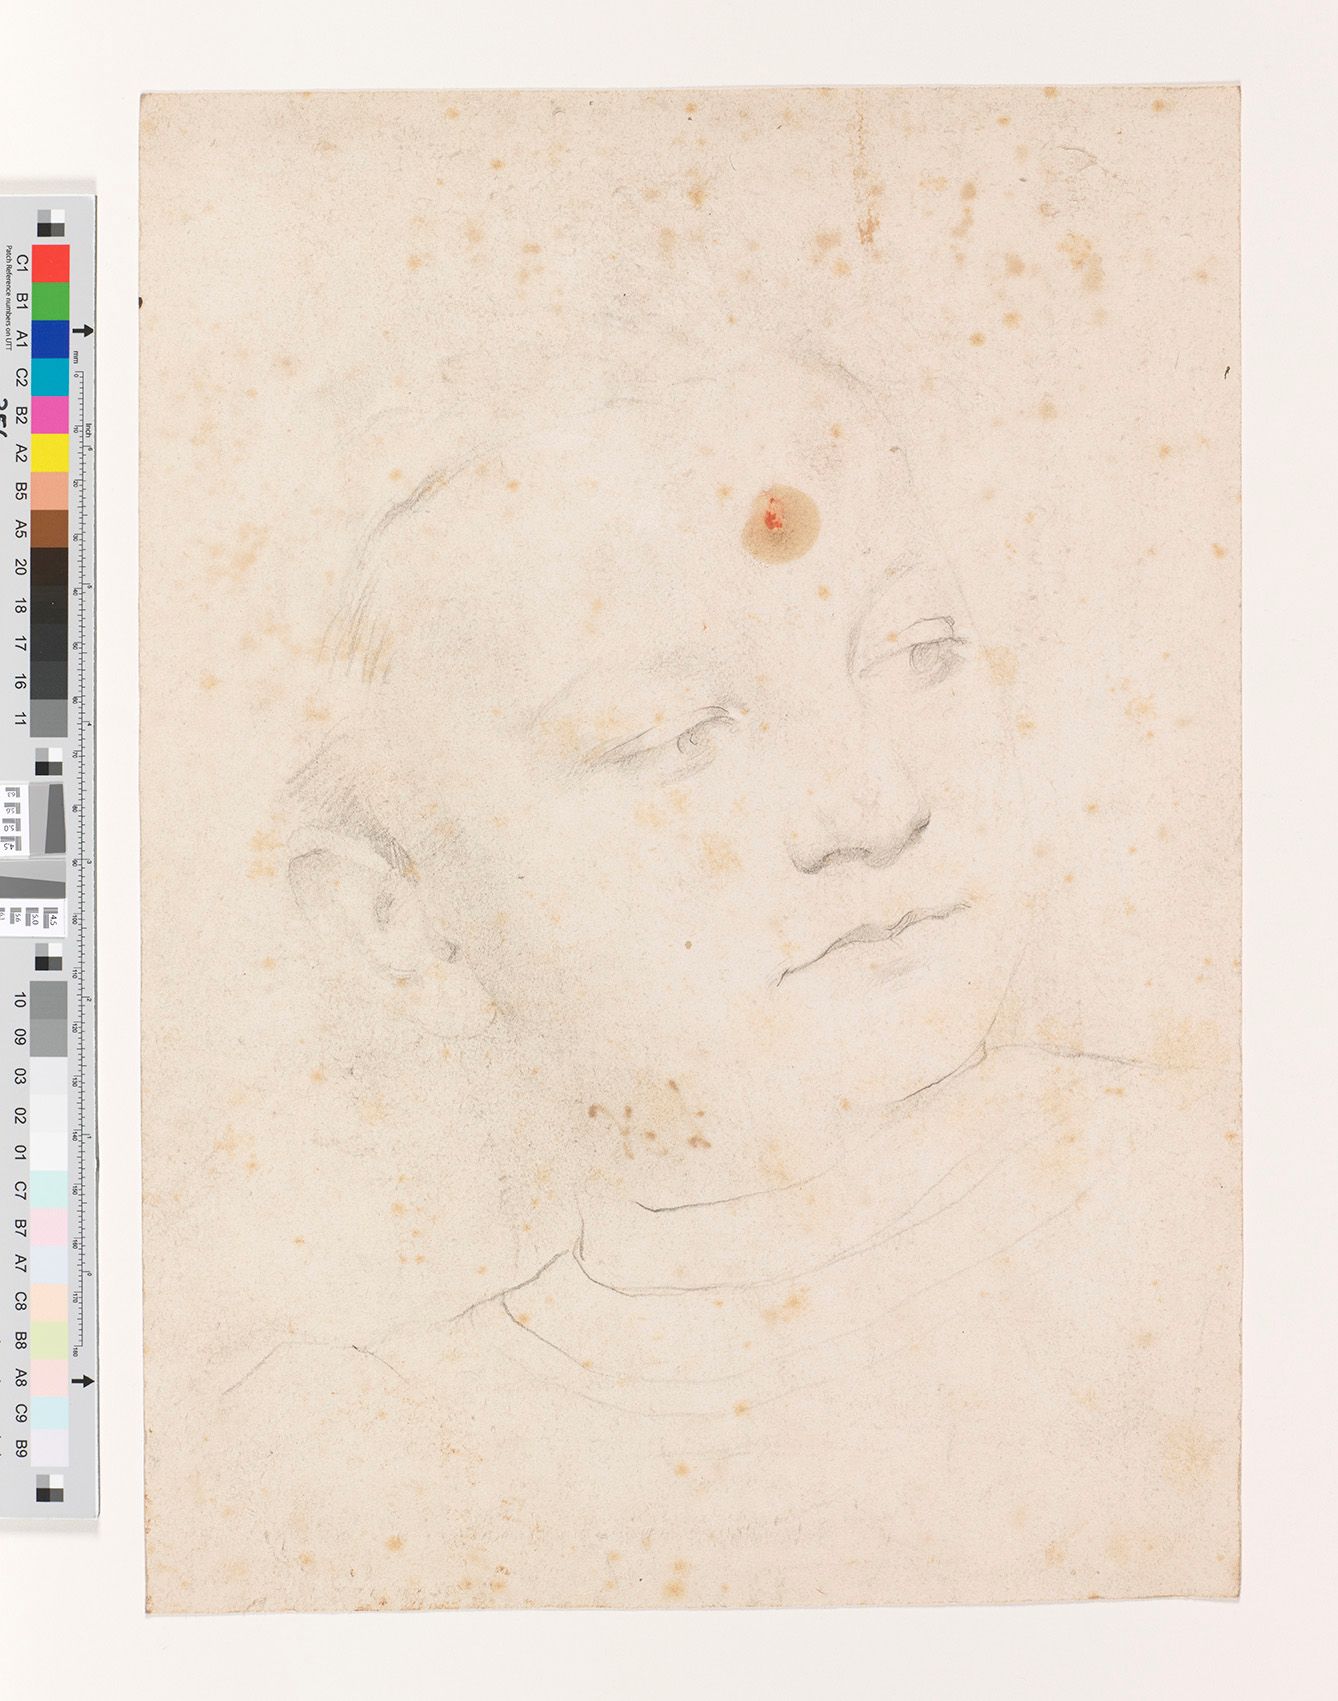Click the gray patch labeled 10
Viewport: 1338px width, 1701px height.
[50, 1000]
